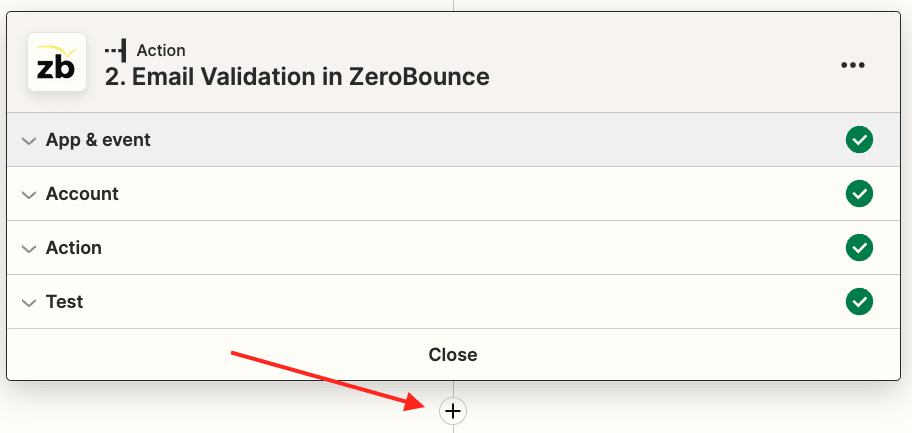912x433 pixels.
Task: Expand the App & event chevron
Action: (28, 141)
